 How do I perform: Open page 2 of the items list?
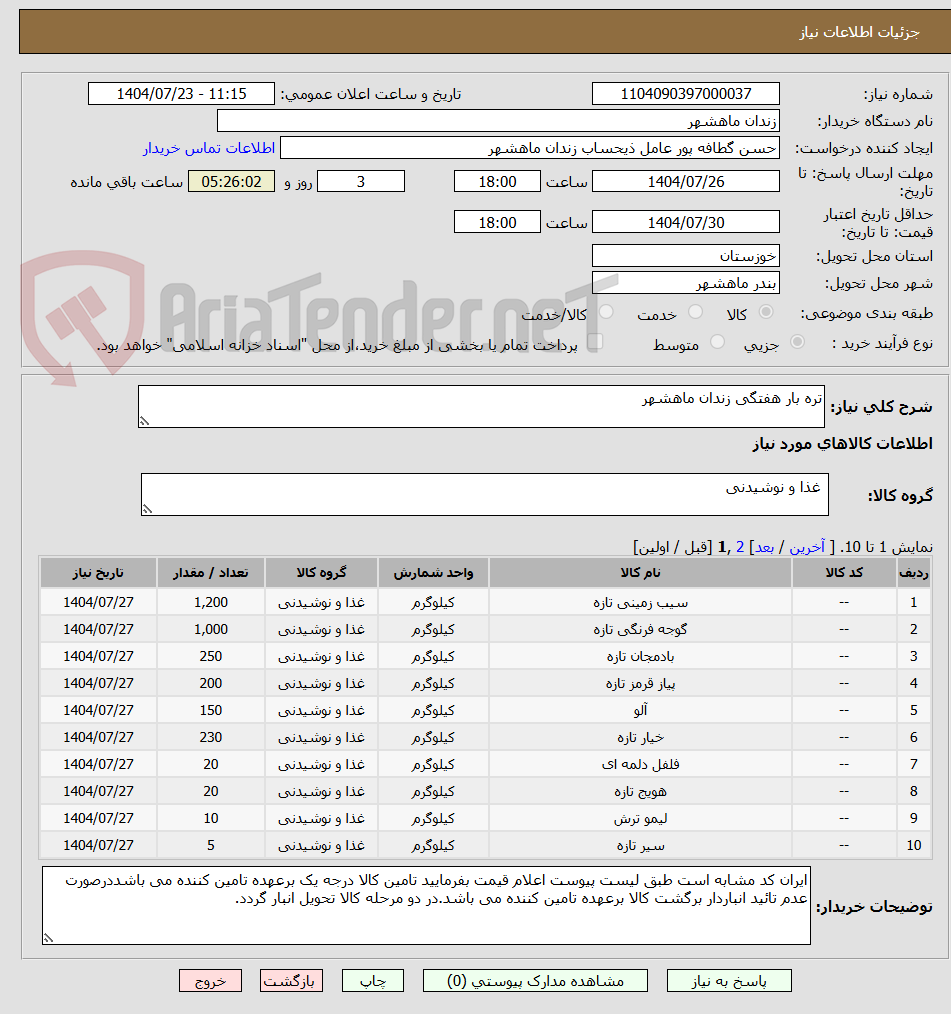740,548
